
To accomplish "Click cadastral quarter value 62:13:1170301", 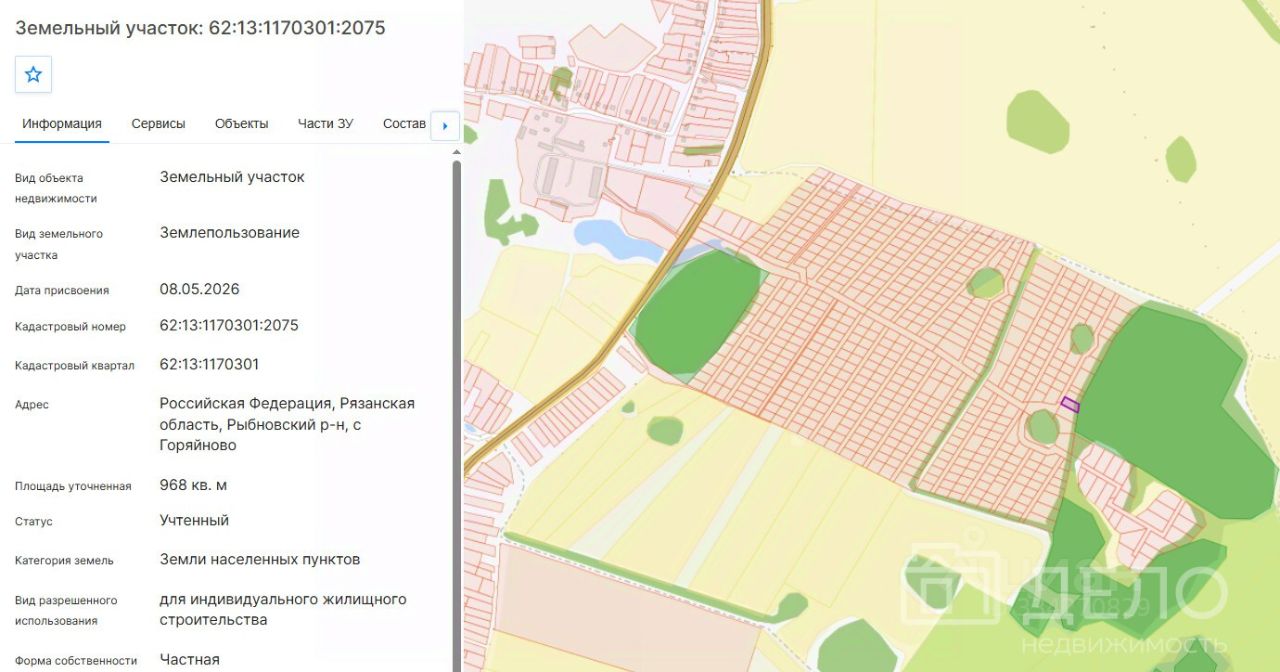I will tap(209, 364).
